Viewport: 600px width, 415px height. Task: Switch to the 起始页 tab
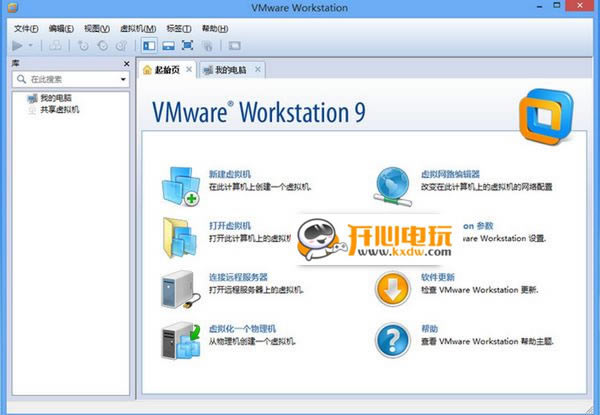tap(167, 70)
